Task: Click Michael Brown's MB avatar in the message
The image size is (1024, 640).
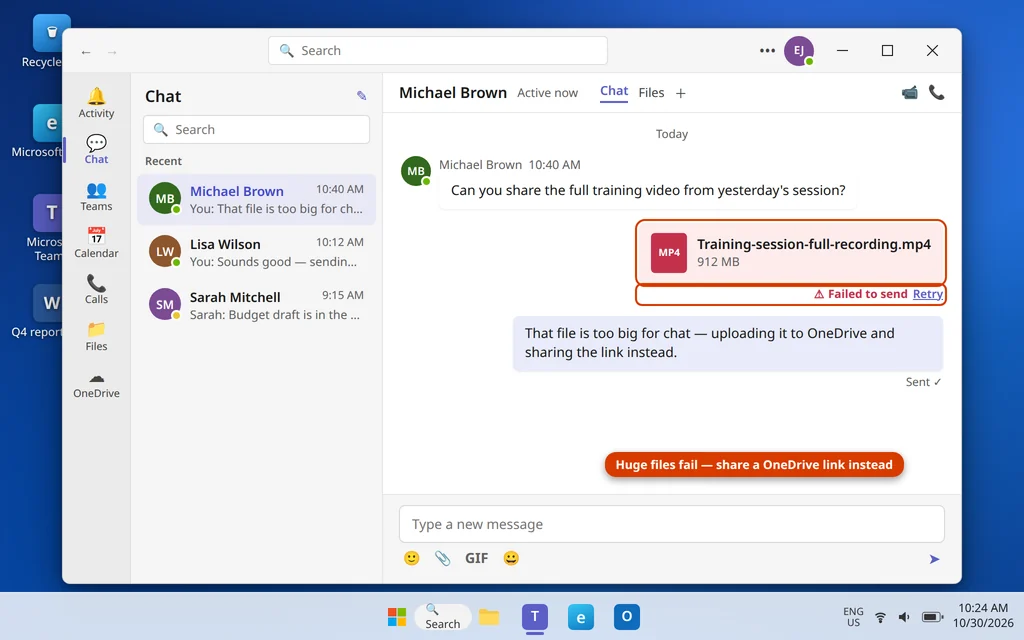Action: point(416,171)
